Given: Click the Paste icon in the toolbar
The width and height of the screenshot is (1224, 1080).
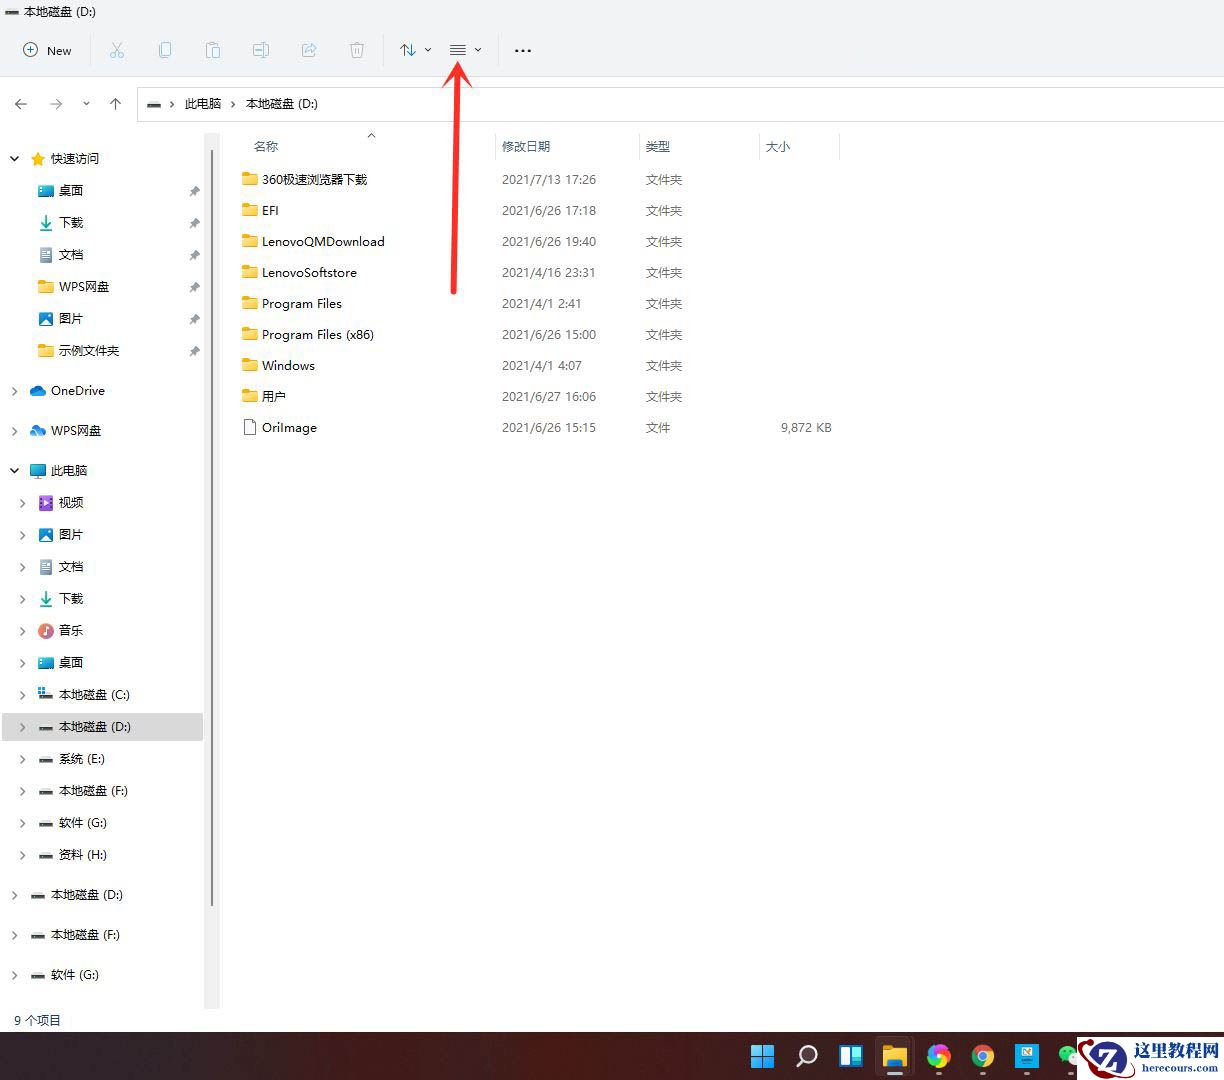Looking at the screenshot, I should click(213, 50).
